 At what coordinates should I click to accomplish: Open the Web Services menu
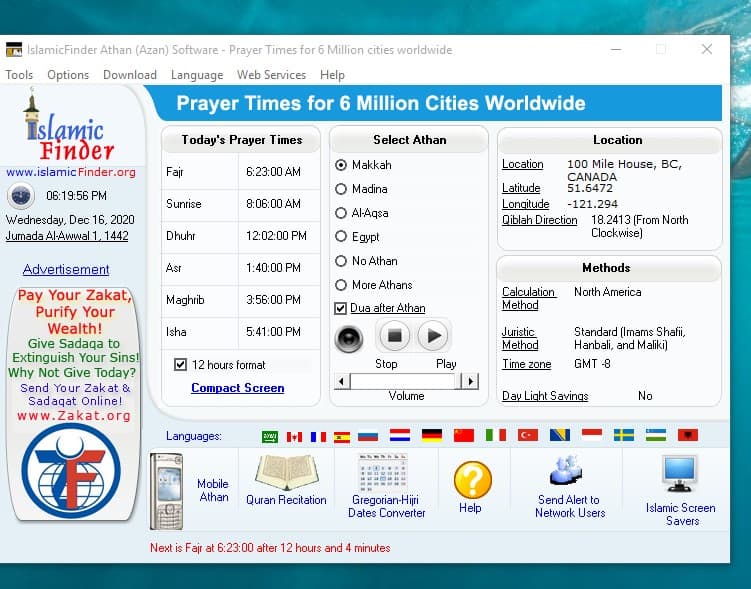click(x=271, y=75)
